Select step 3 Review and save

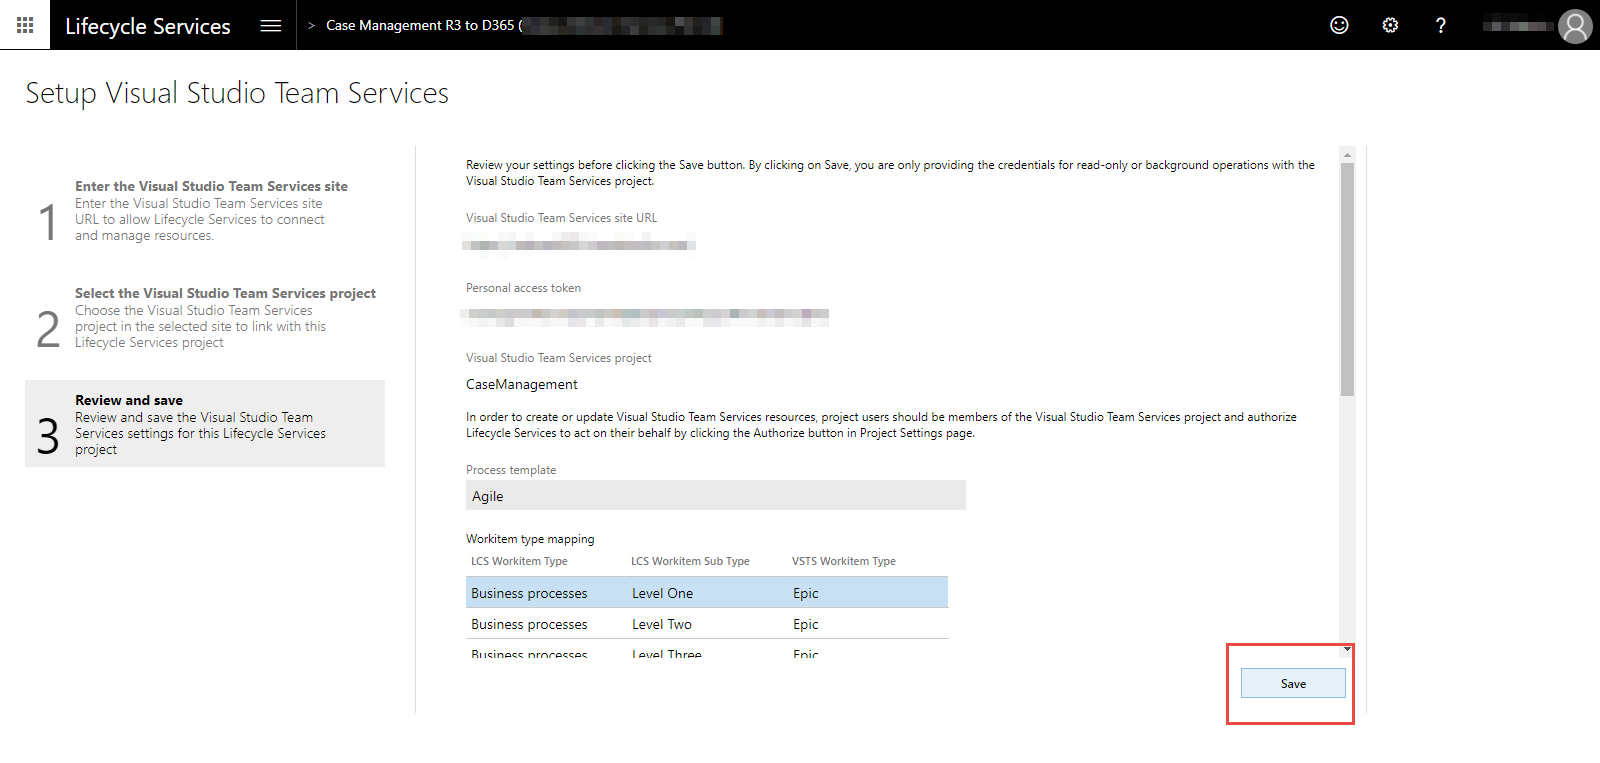(x=205, y=423)
